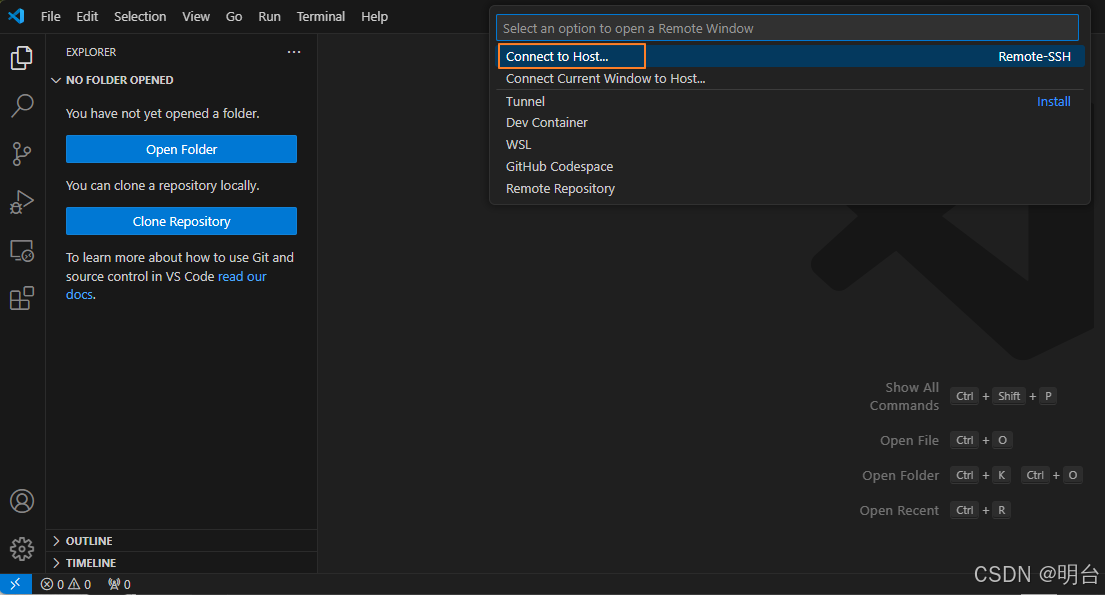The image size is (1105, 595).
Task: Click 'You can clone a repository locally' text
Action: (163, 185)
